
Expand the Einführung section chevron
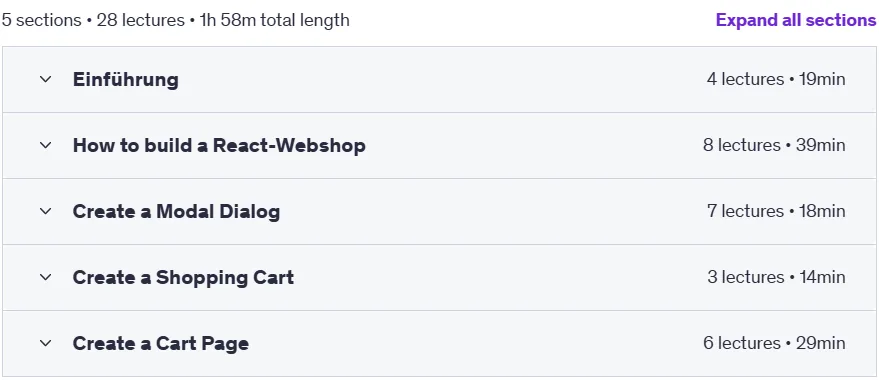click(x=45, y=80)
